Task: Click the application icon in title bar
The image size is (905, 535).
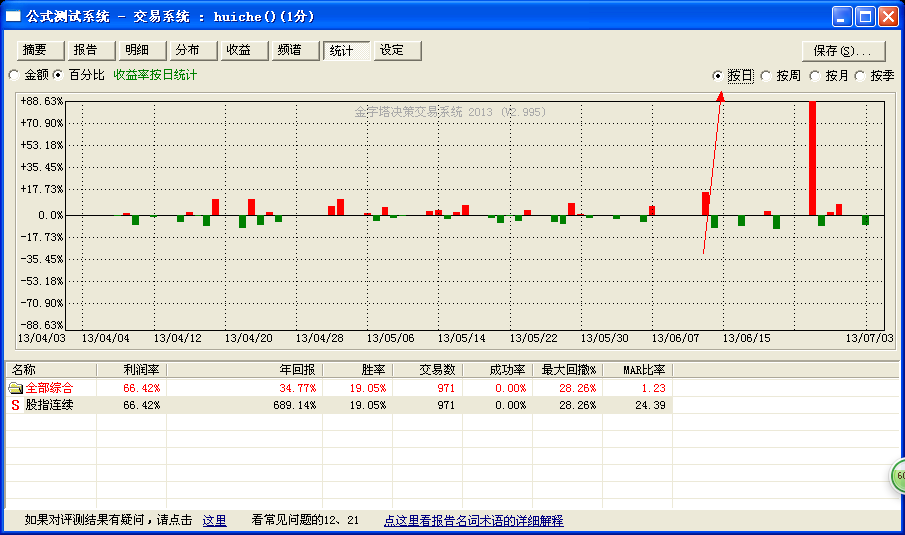Action: click(x=14, y=16)
